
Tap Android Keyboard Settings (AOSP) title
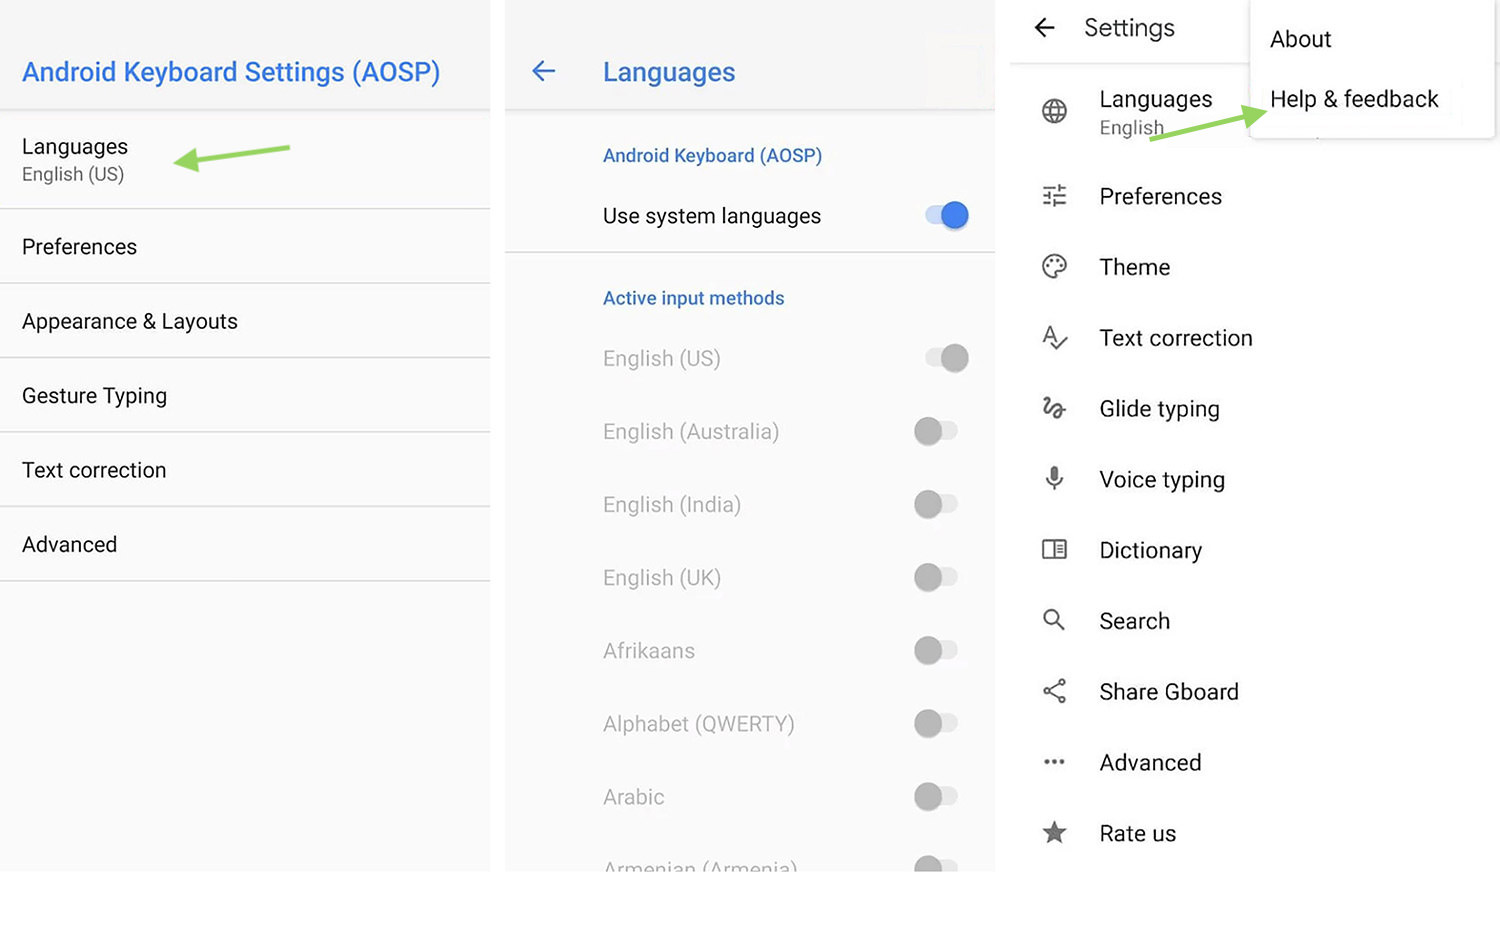click(231, 72)
